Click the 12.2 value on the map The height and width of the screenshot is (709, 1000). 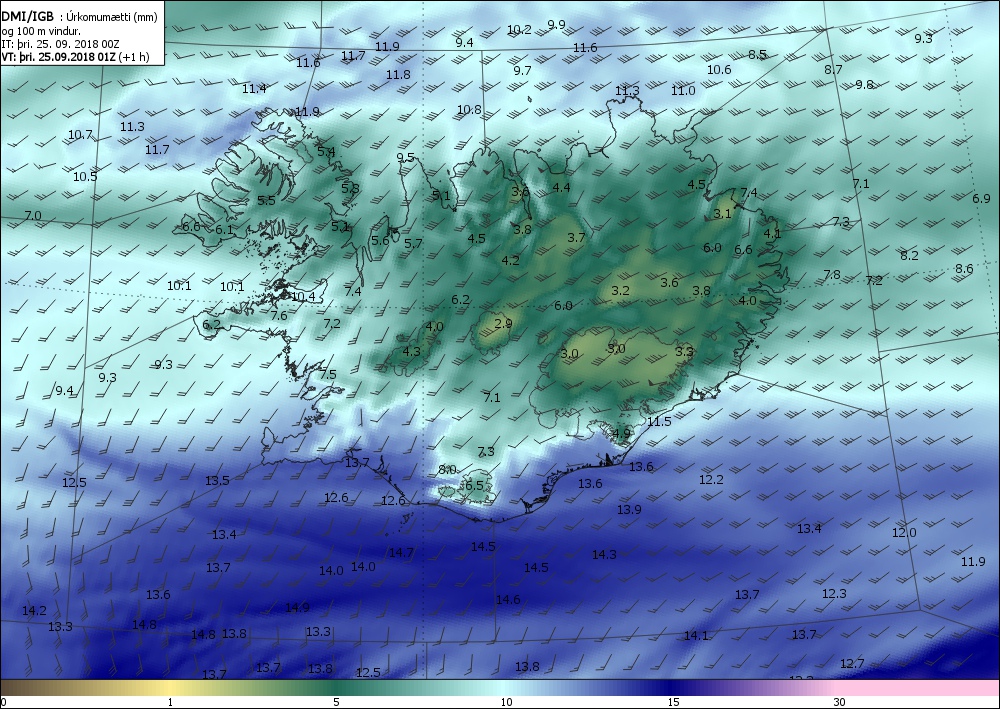[711, 479]
